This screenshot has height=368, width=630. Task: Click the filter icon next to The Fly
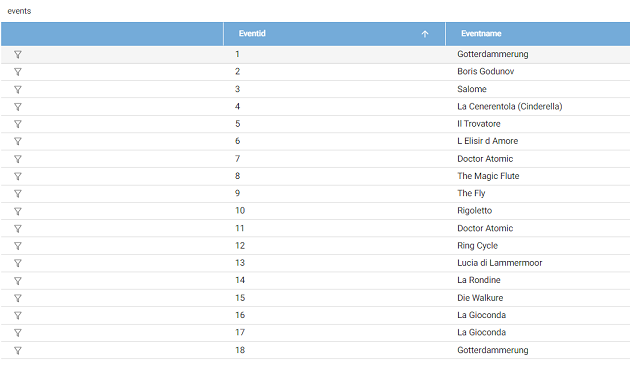pos(18,194)
